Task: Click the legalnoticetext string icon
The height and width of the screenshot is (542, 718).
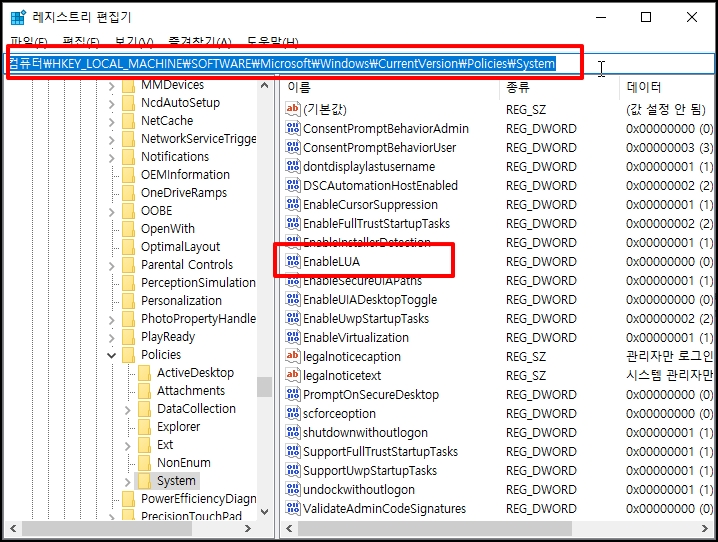Action: click(x=293, y=375)
